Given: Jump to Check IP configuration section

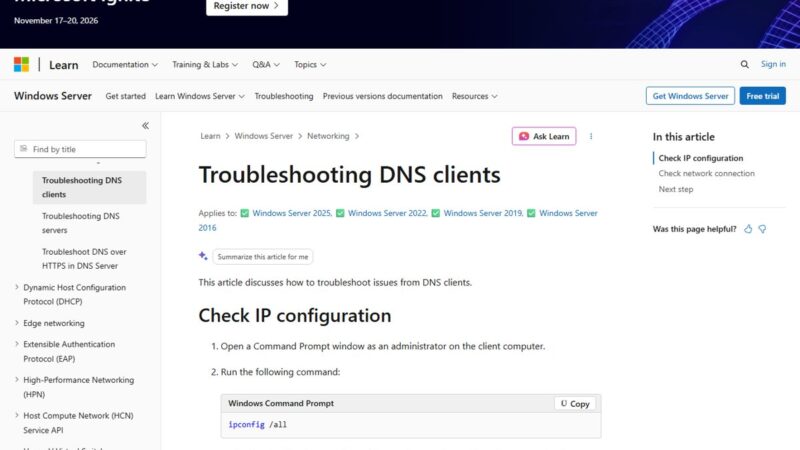Looking at the screenshot, I should (x=701, y=158).
